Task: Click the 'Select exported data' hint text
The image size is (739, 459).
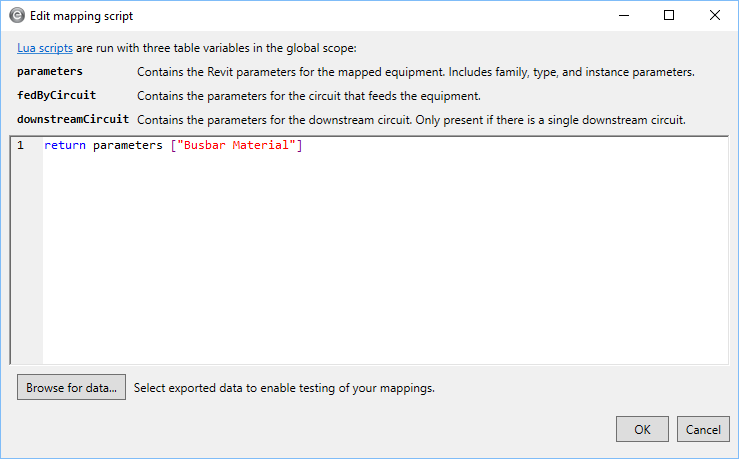Action: [x=284, y=387]
